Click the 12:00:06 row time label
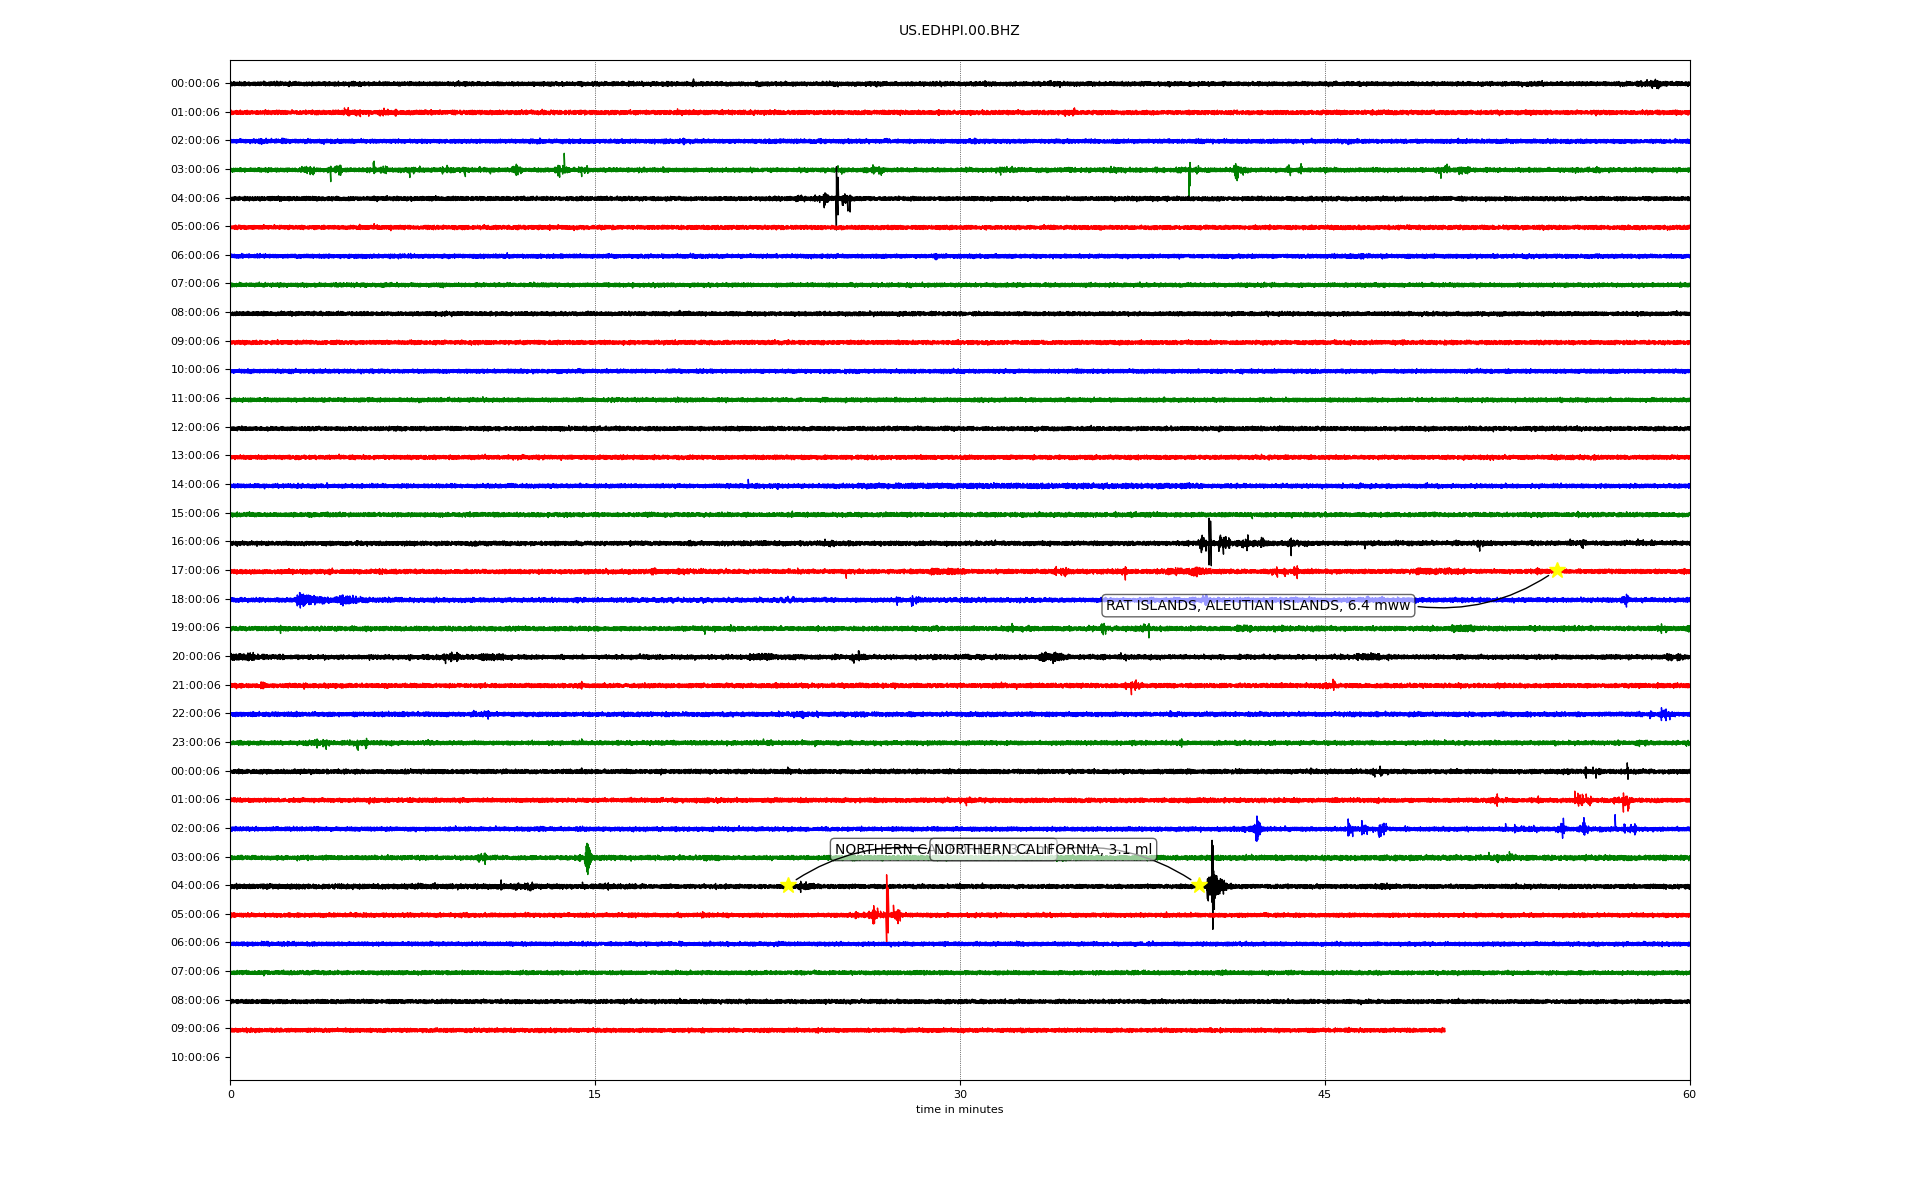This screenshot has height=1200, width=1920. coord(195,428)
